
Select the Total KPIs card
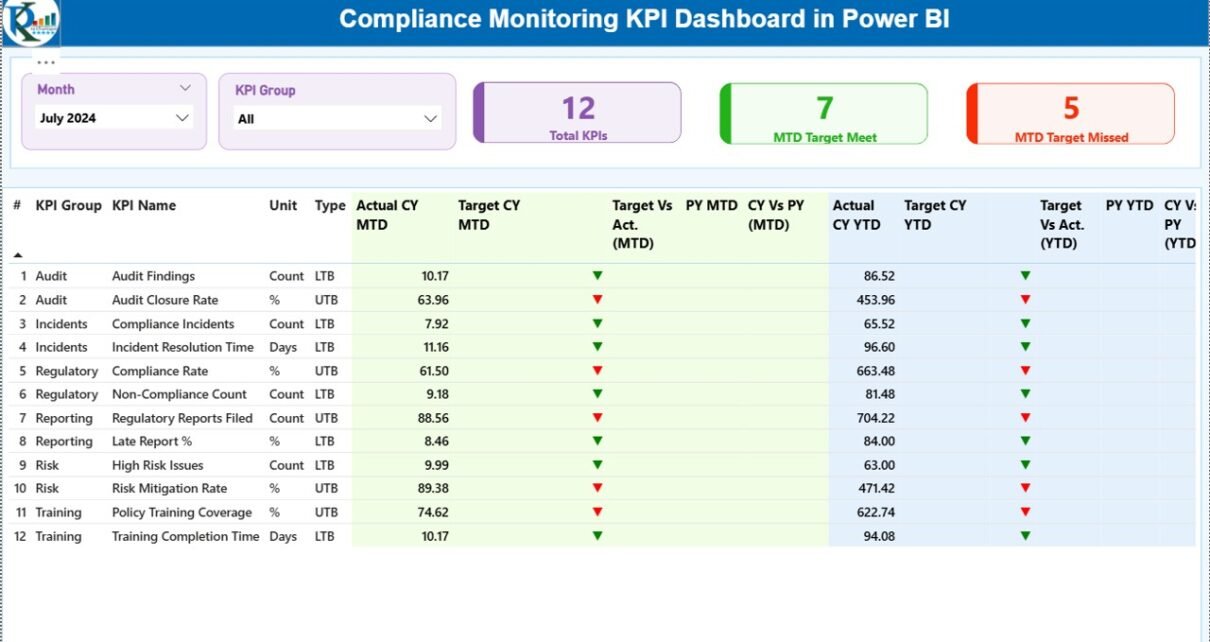tap(578, 113)
